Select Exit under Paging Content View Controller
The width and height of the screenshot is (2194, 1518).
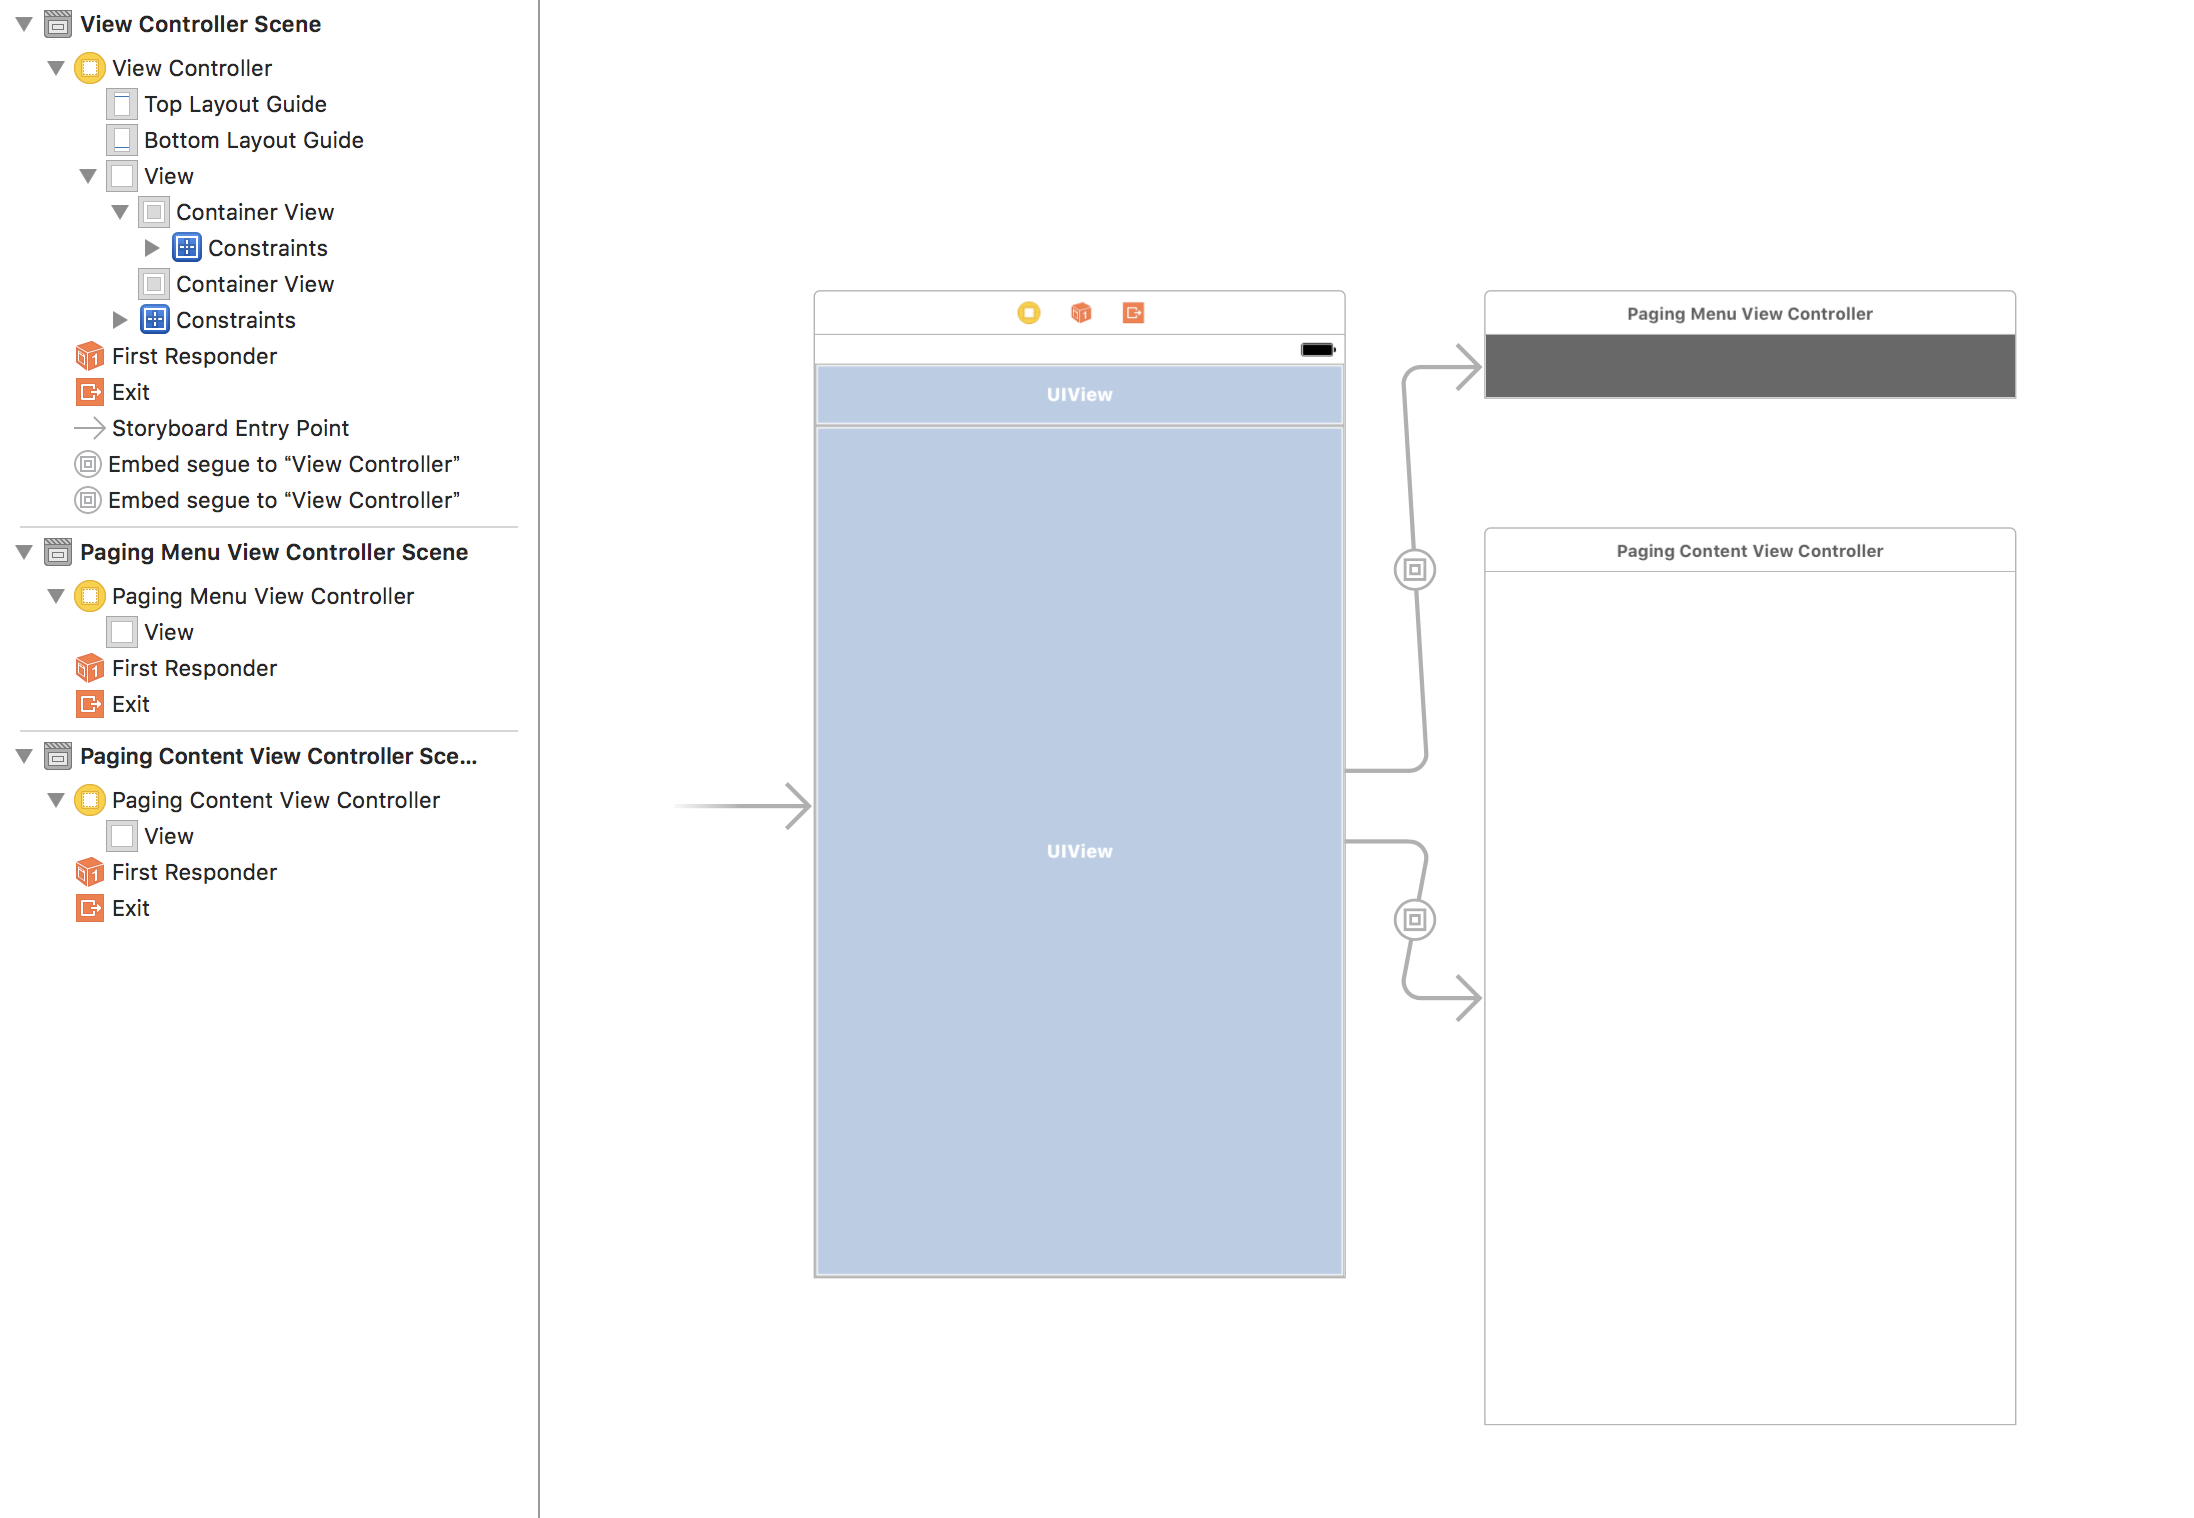coord(130,908)
